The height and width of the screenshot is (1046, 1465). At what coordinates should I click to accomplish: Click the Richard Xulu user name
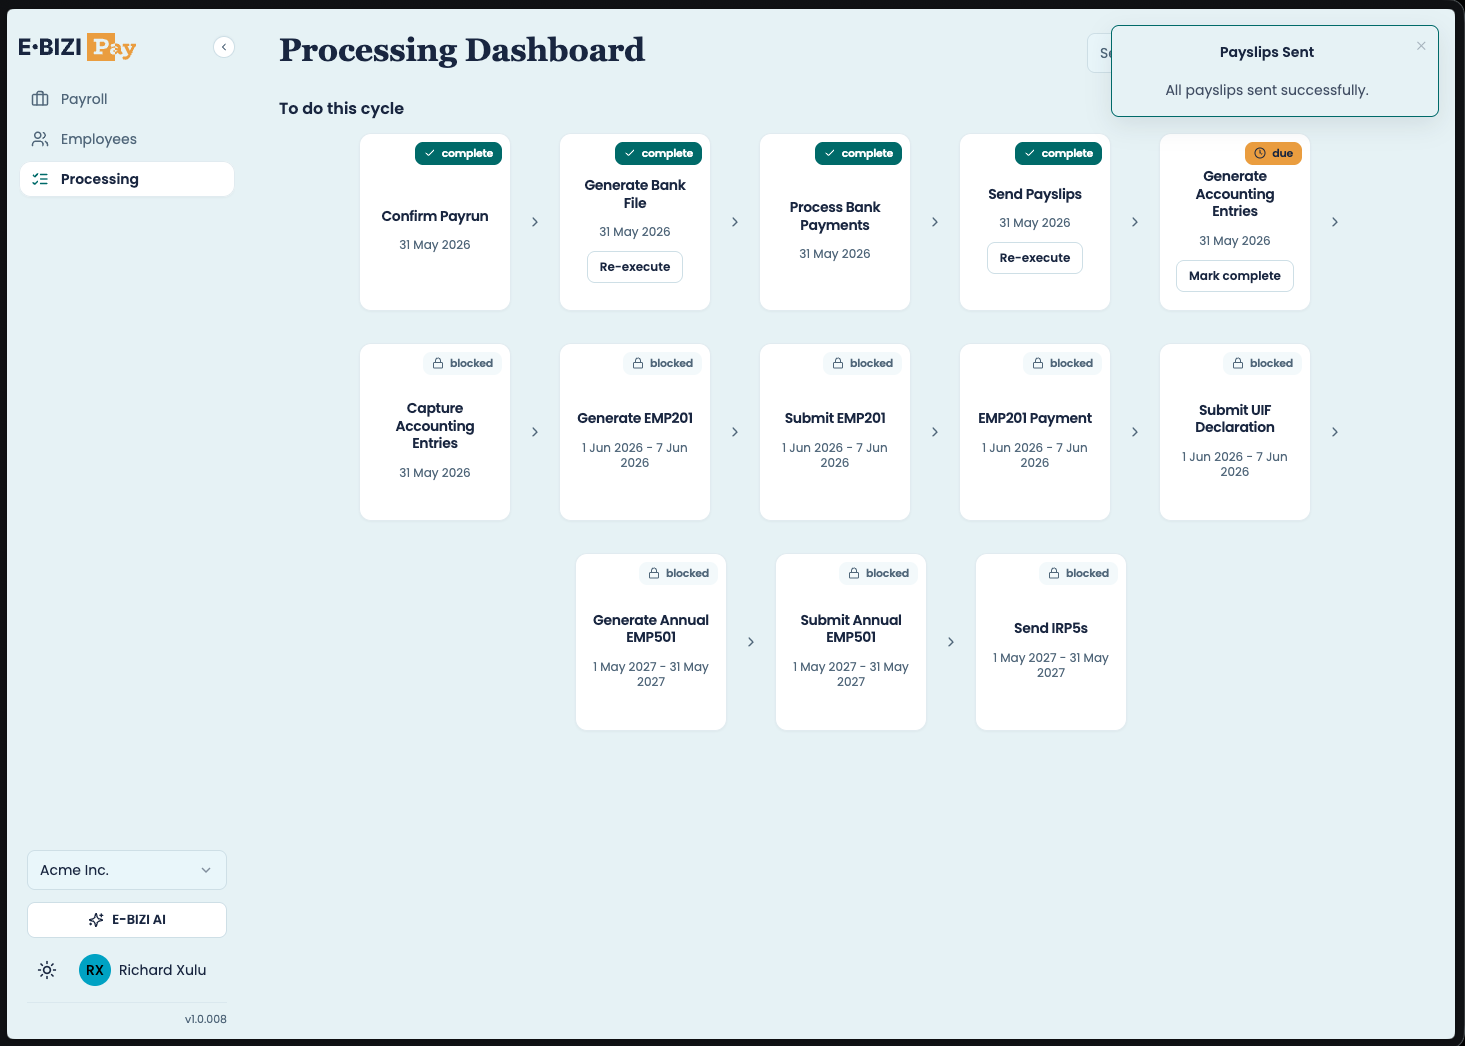click(163, 970)
